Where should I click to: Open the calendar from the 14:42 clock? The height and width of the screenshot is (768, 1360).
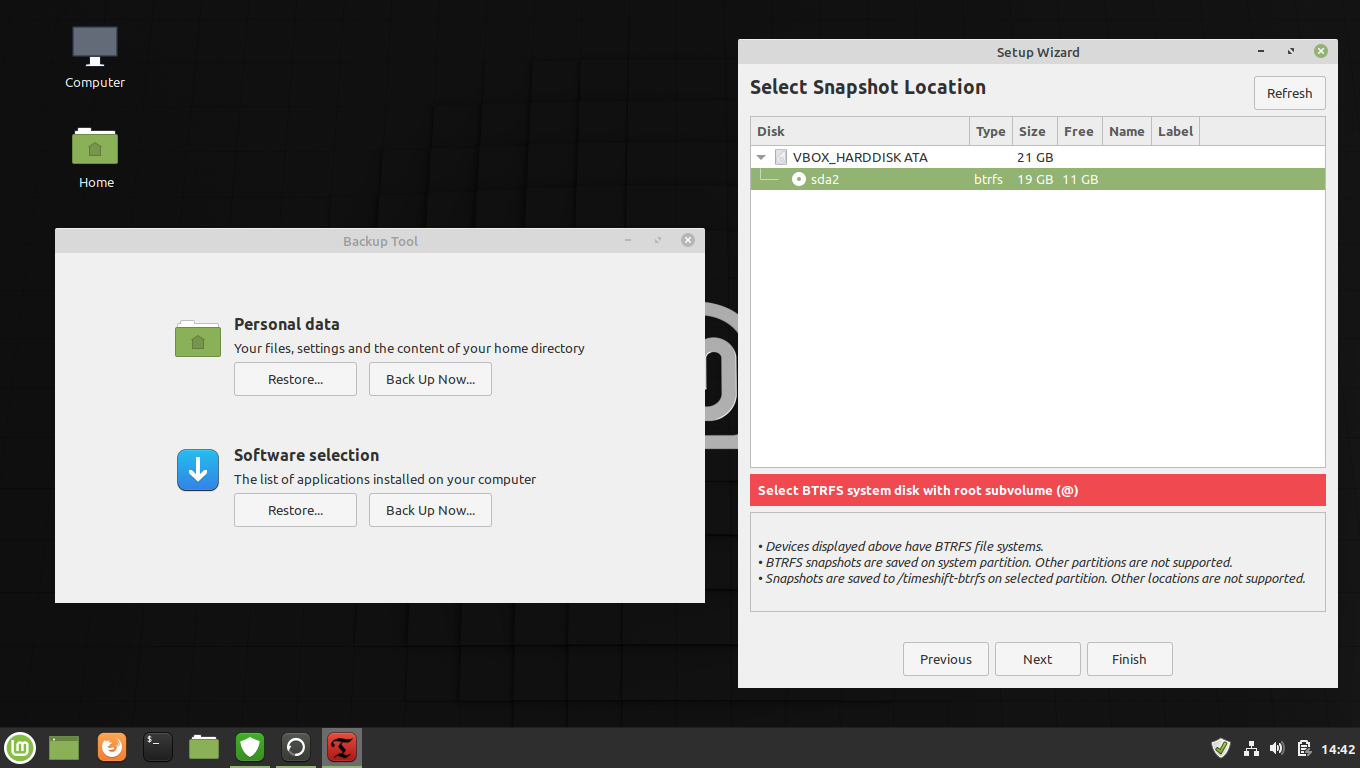(1338, 748)
